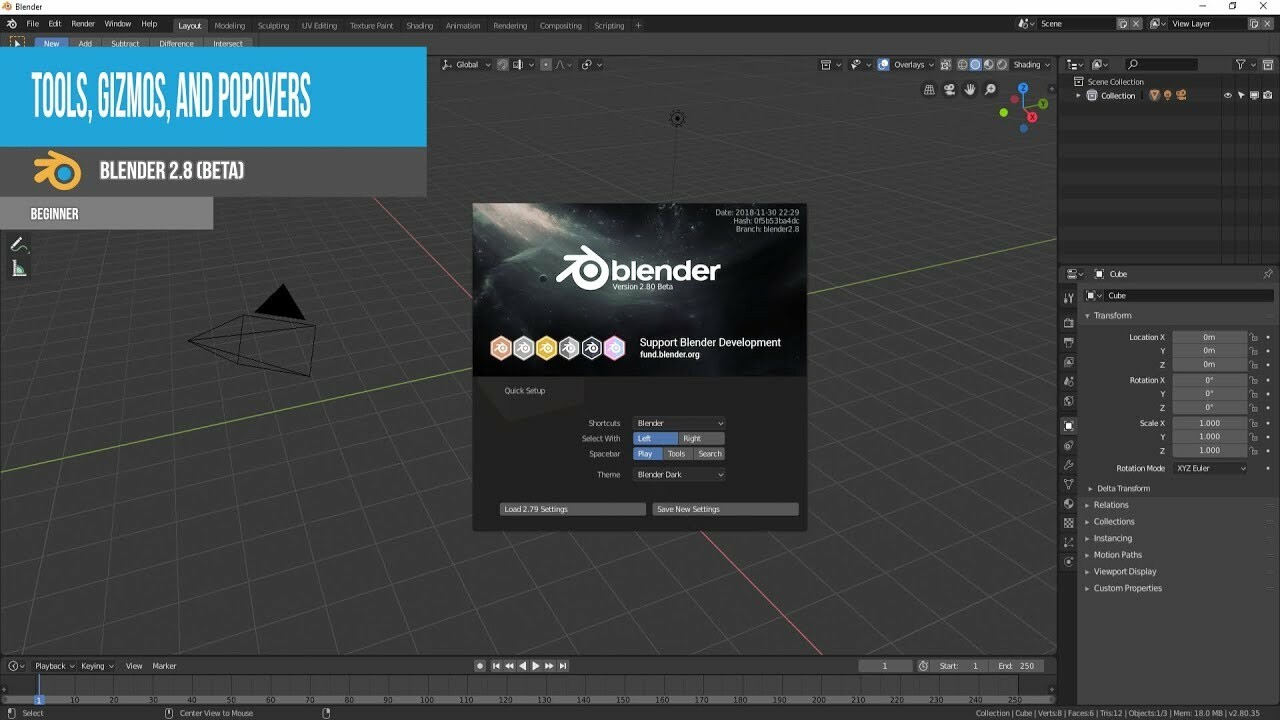Screen dimensions: 1280x720
Task: Click the Load 2.79 Settings button
Action: [571, 509]
